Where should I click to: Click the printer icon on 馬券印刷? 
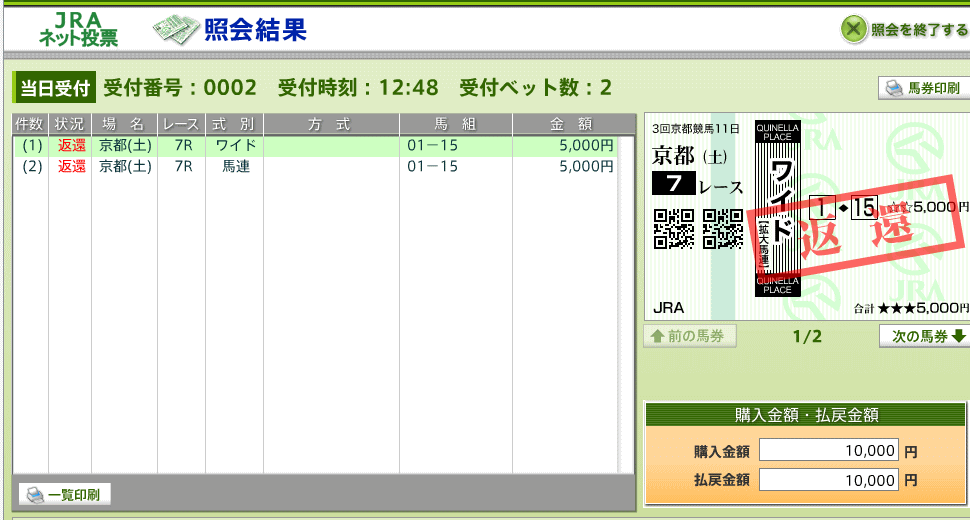(x=894, y=88)
